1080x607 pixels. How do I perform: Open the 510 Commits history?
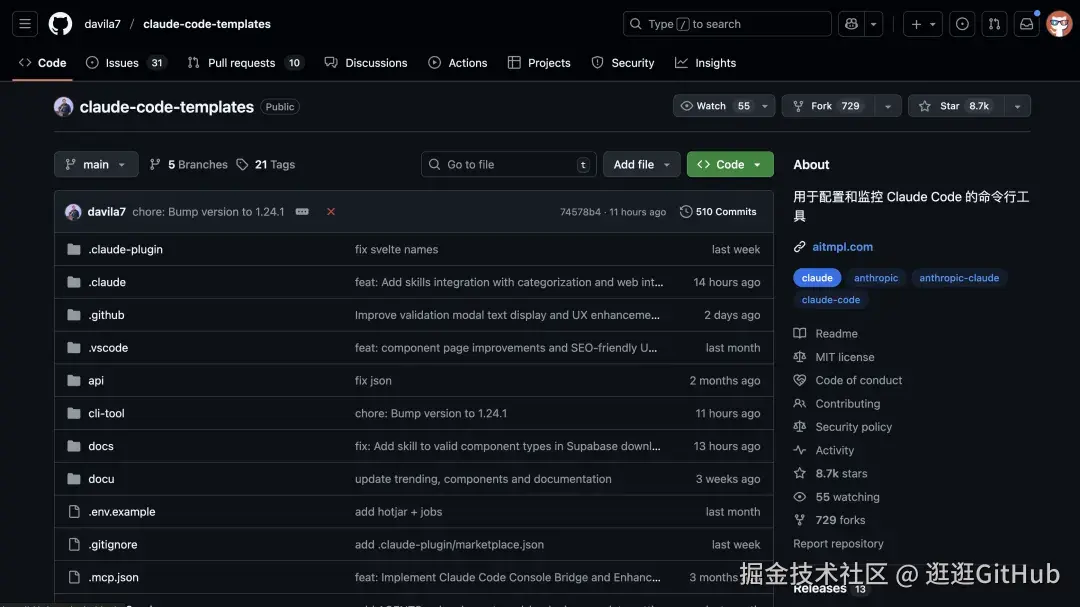point(718,212)
